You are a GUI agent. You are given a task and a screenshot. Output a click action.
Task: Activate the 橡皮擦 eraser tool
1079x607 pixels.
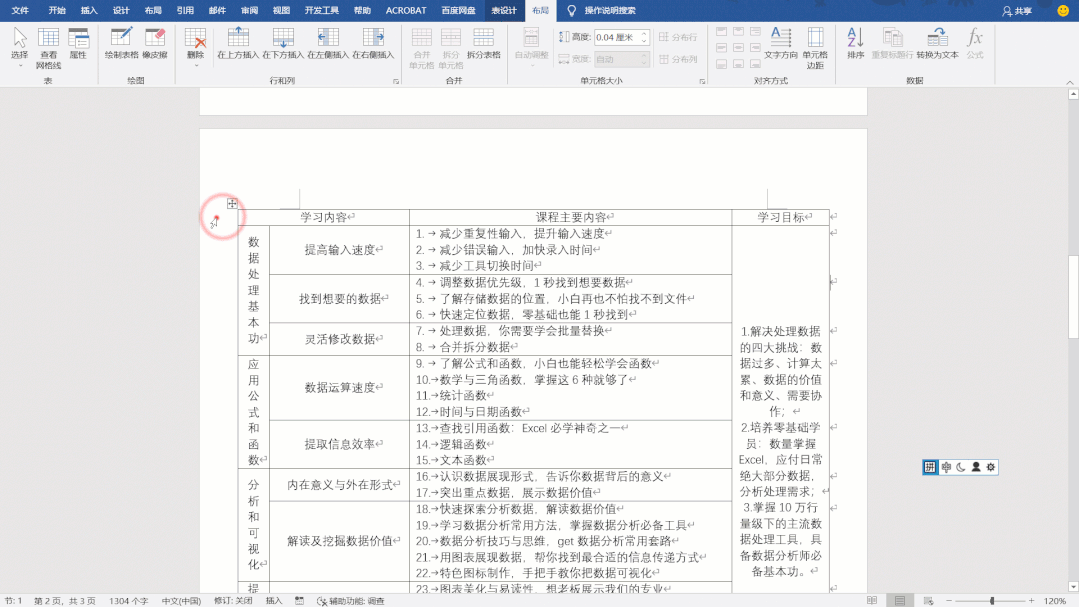155,43
